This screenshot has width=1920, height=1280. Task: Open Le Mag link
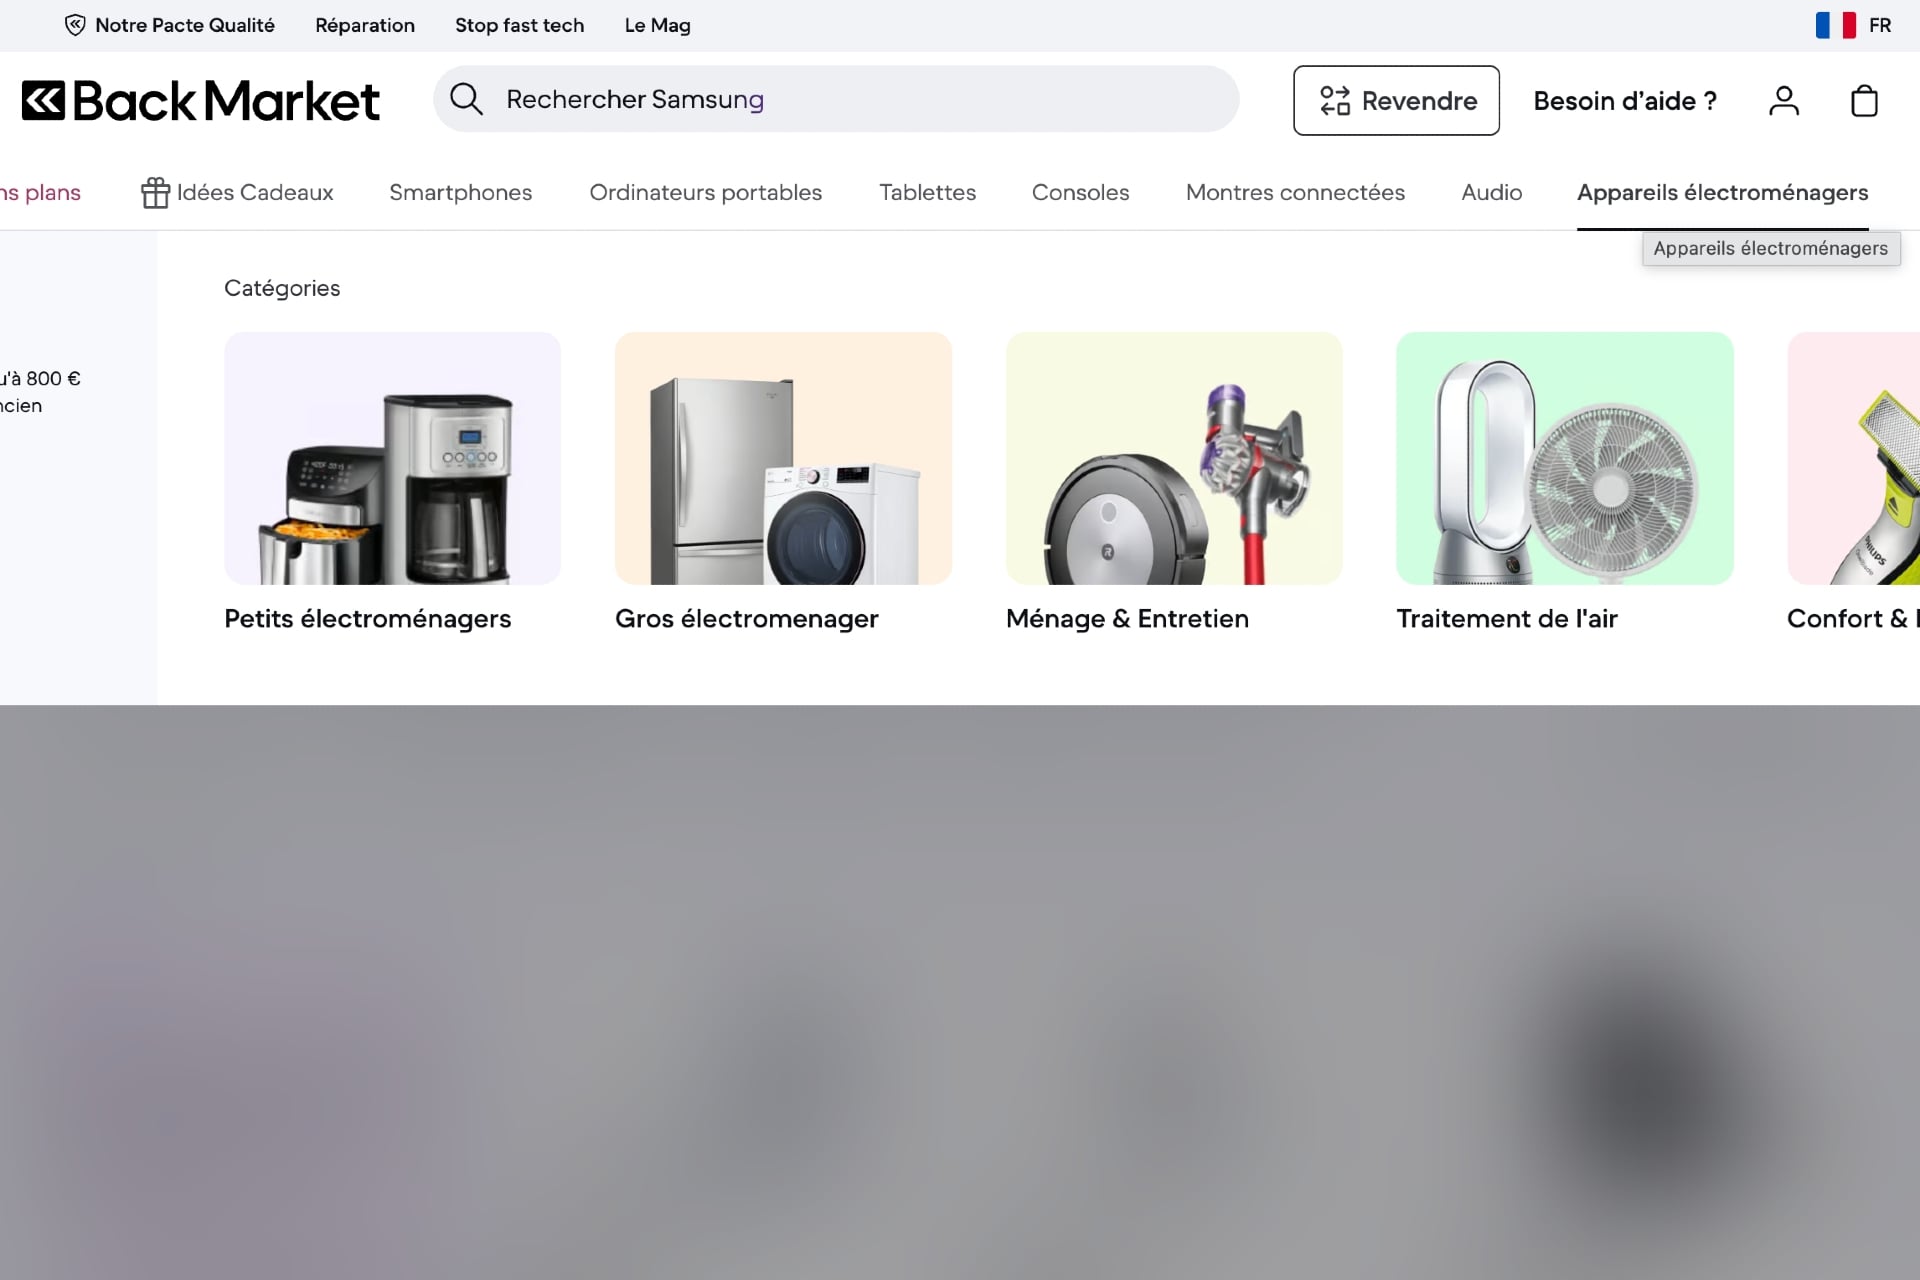click(657, 25)
